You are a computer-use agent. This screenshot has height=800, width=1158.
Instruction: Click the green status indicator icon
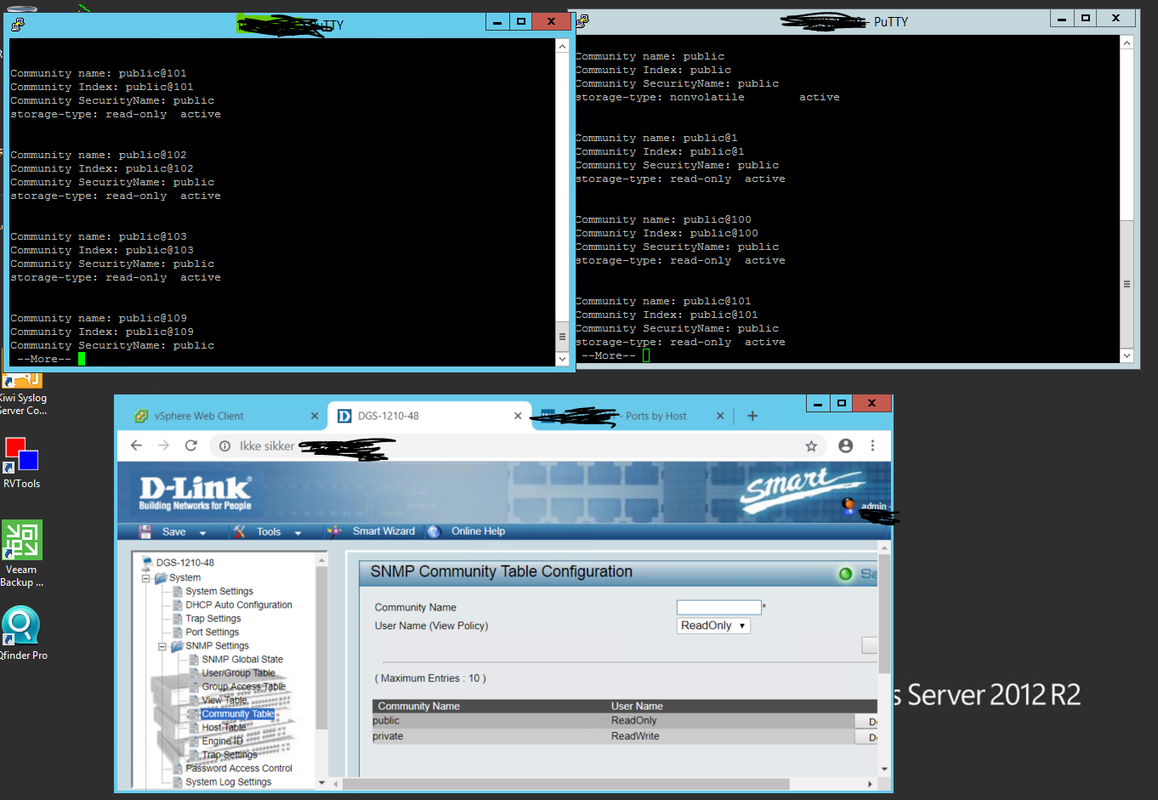click(846, 574)
